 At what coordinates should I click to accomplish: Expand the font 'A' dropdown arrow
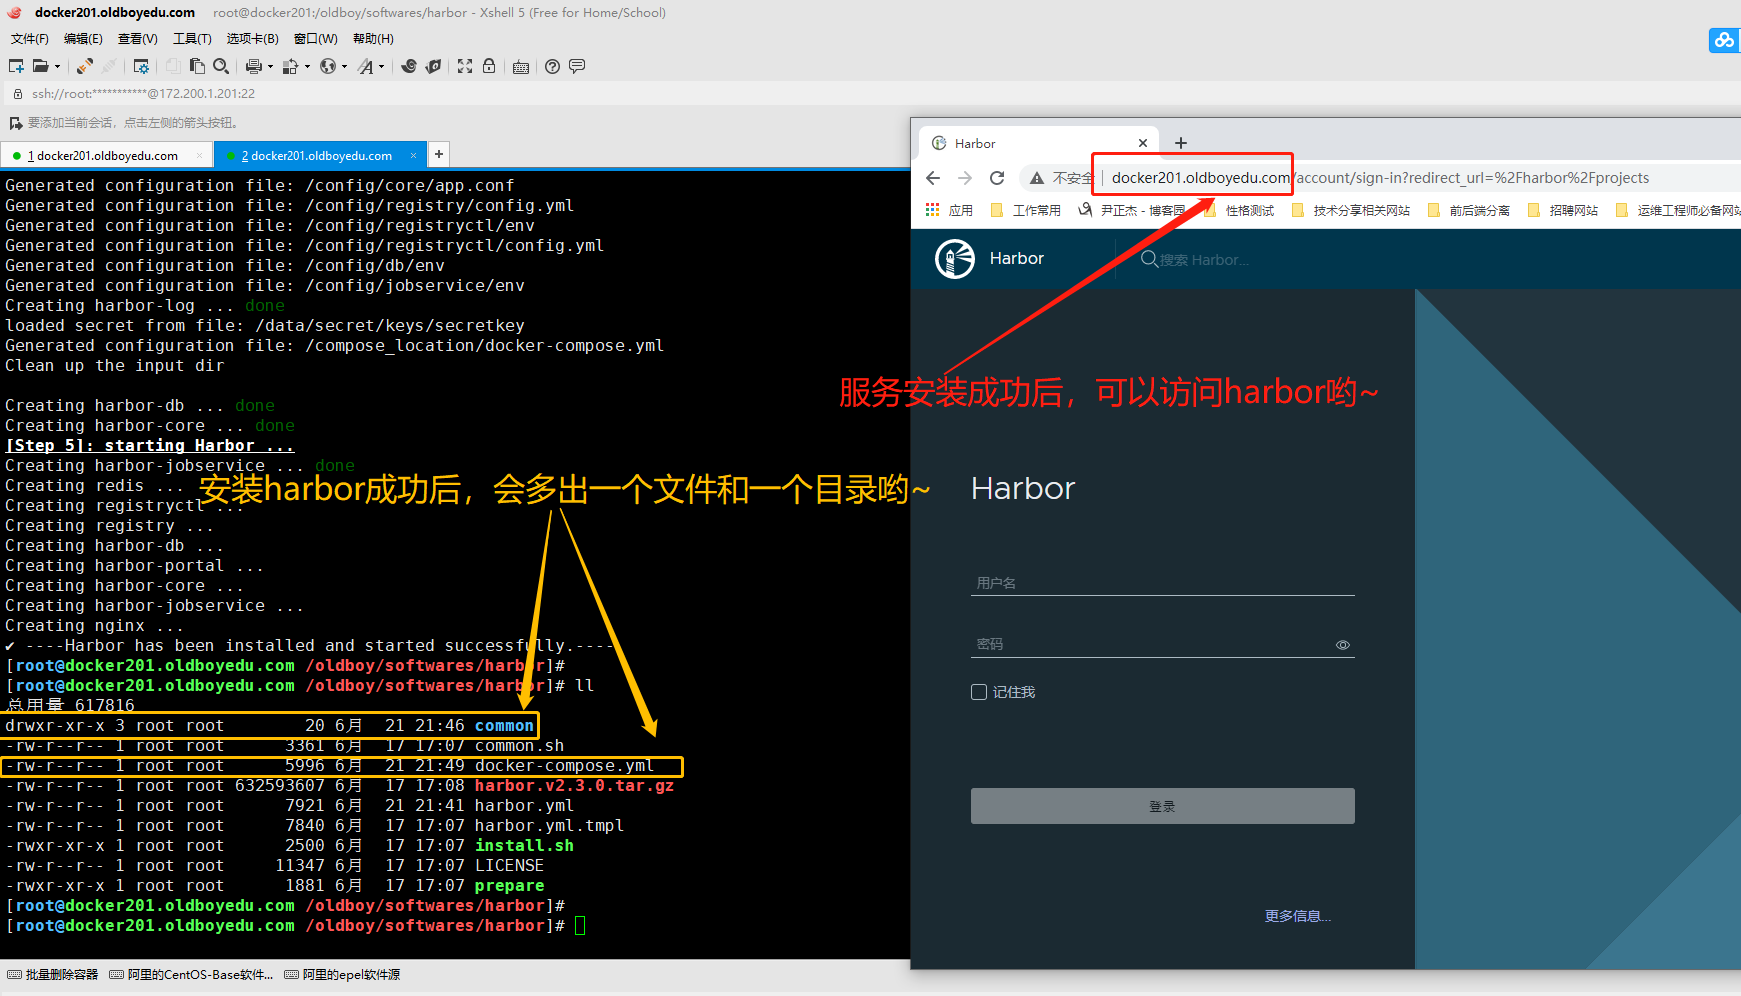point(381,67)
